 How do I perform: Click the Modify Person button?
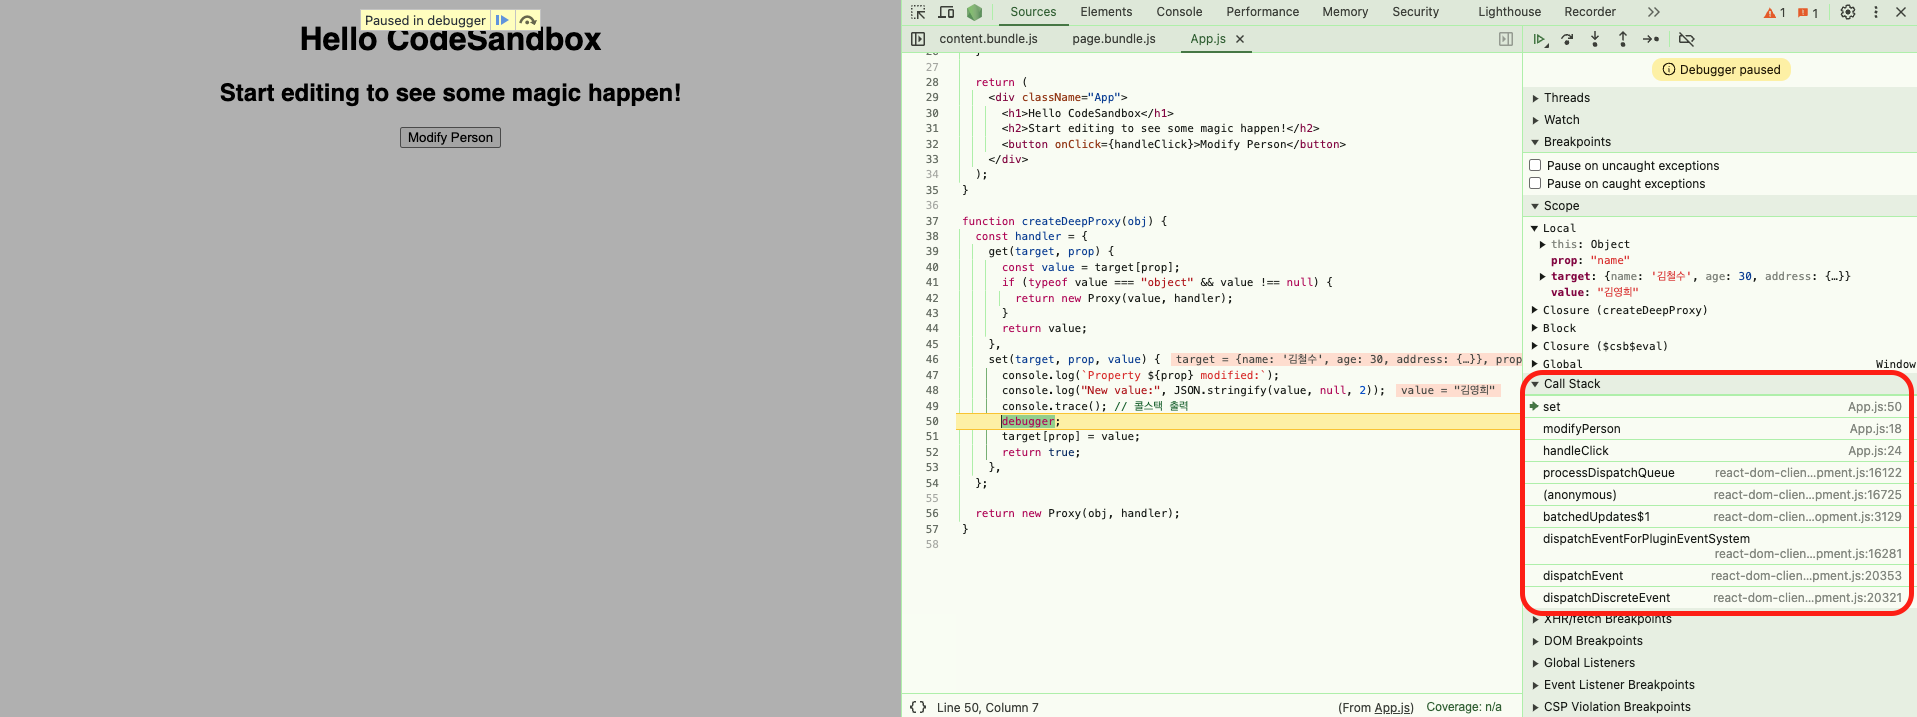(450, 137)
